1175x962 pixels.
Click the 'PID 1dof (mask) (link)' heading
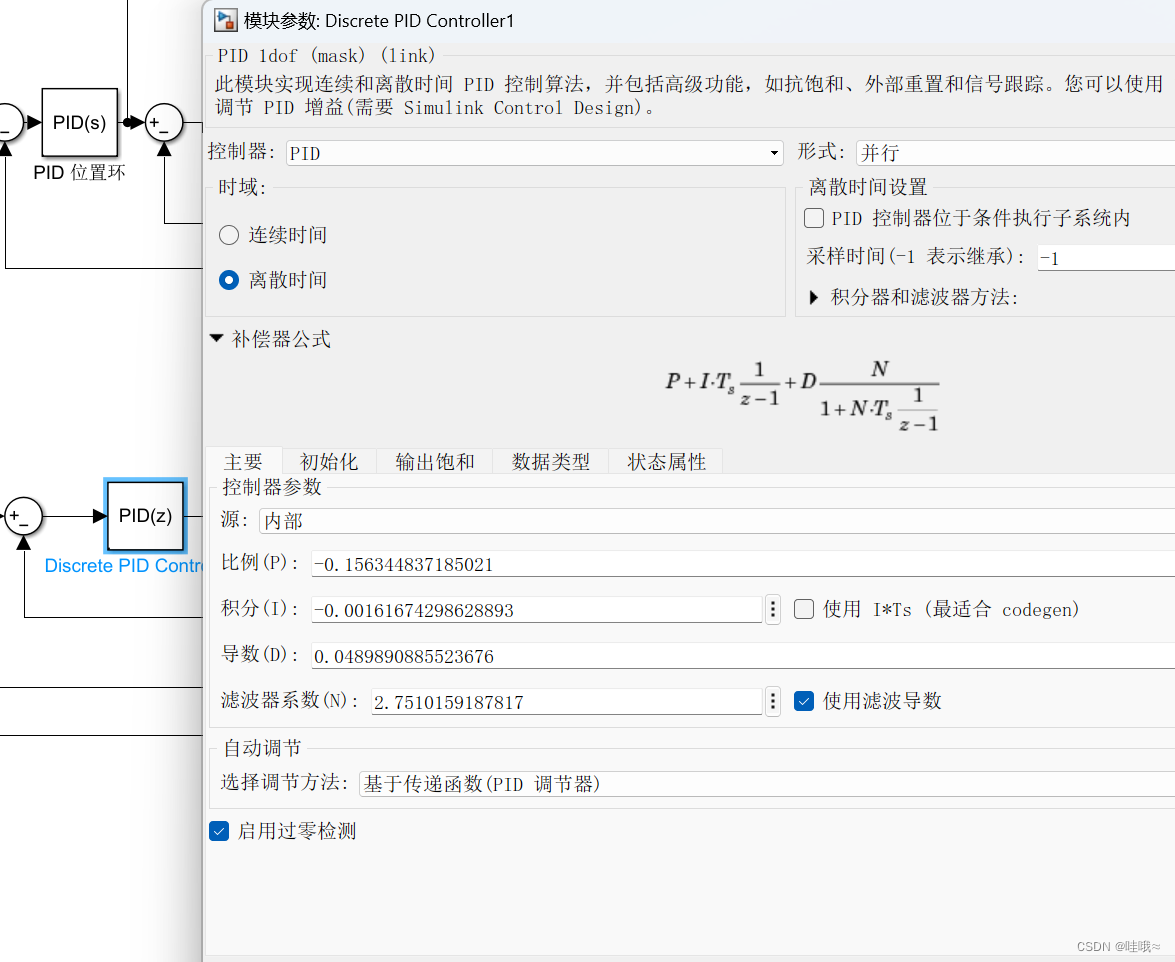coord(326,55)
